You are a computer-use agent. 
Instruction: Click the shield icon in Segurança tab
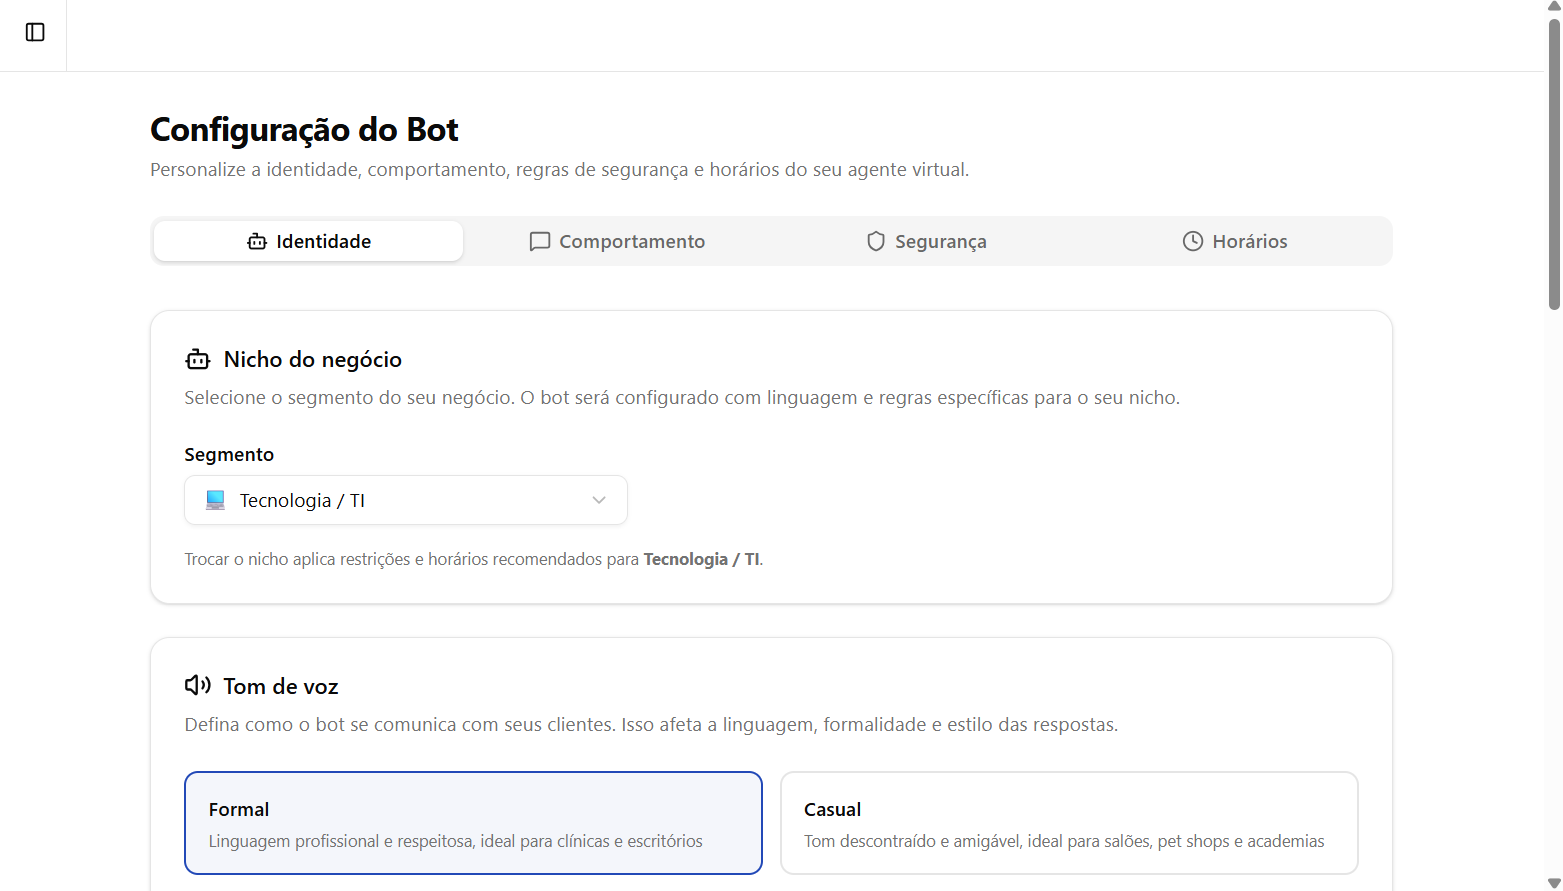(x=876, y=241)
